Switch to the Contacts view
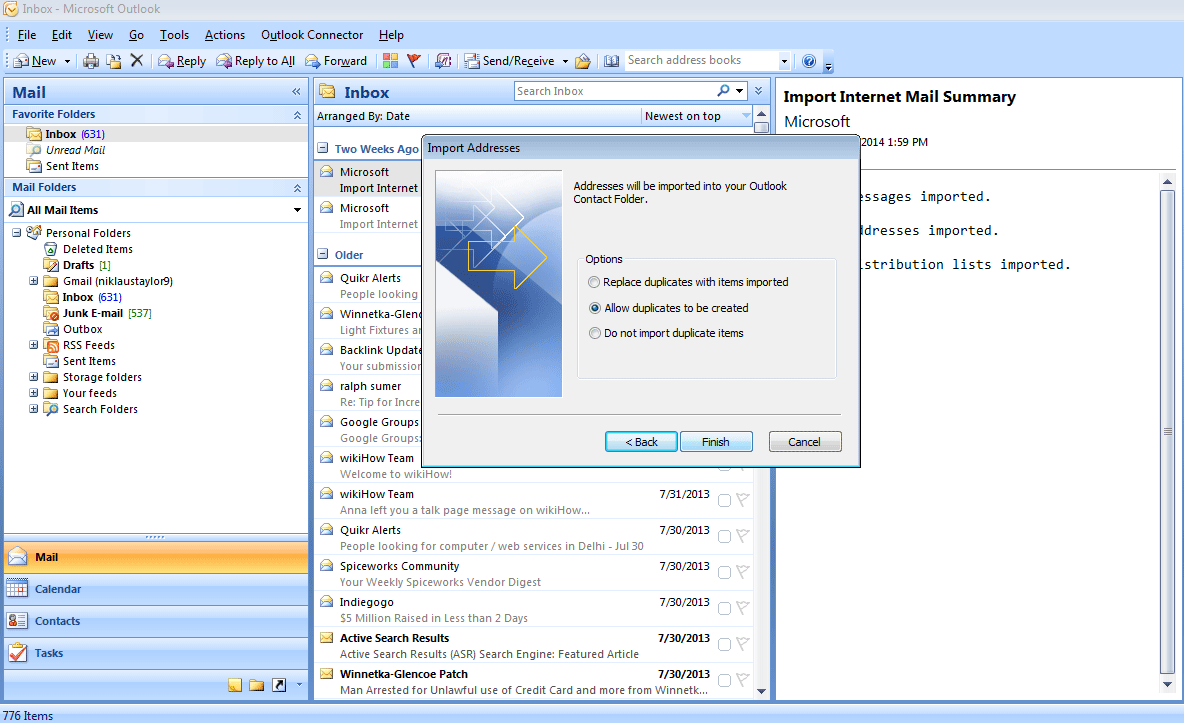Screen dimensions: 1184x723 [x=60, y=621]
